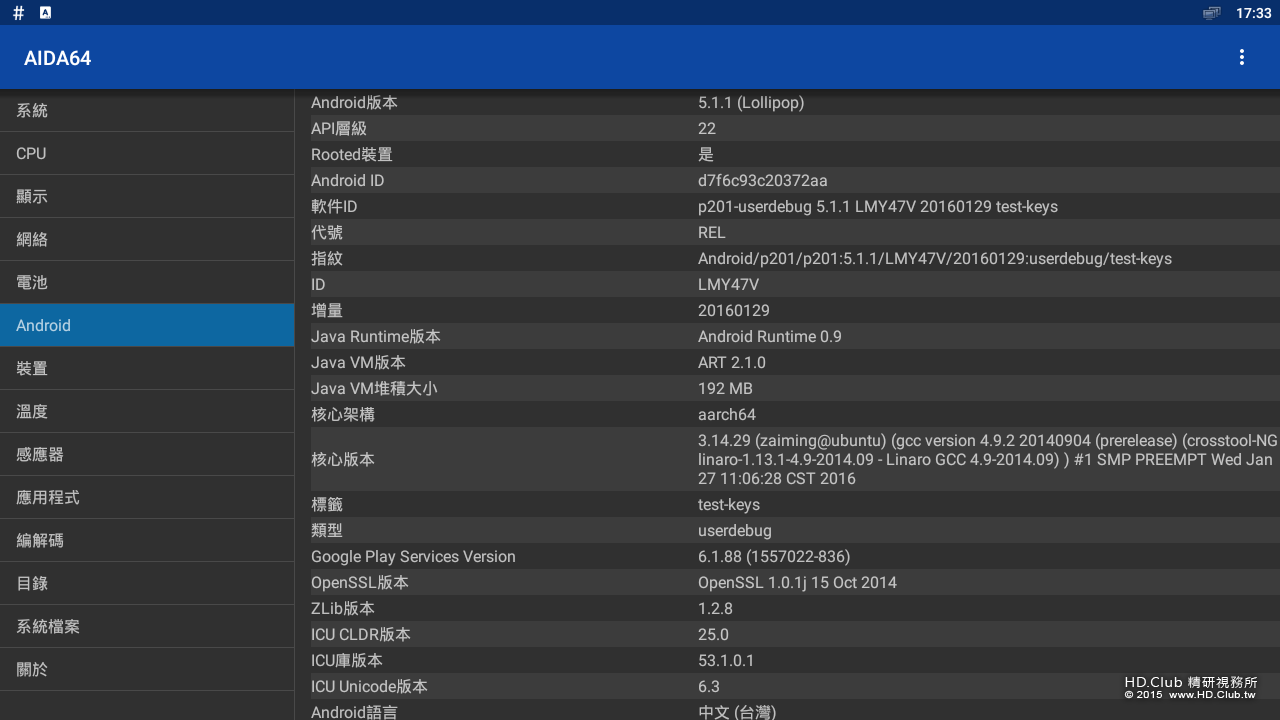The image size is (1280, 720).
Task: Select the 核心版本 row label
Action: point(343,459)
